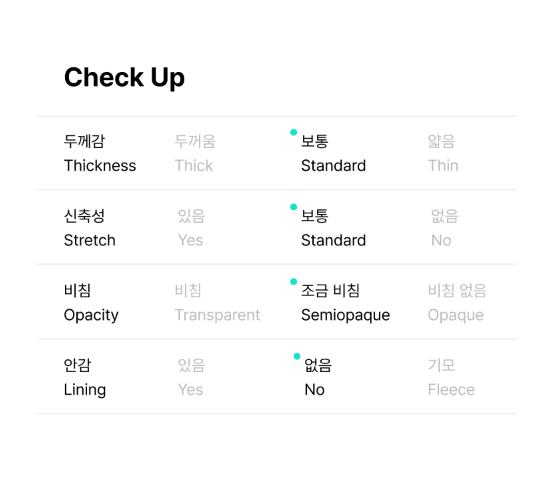Choose Standard for Thickness

click(333, 153)
